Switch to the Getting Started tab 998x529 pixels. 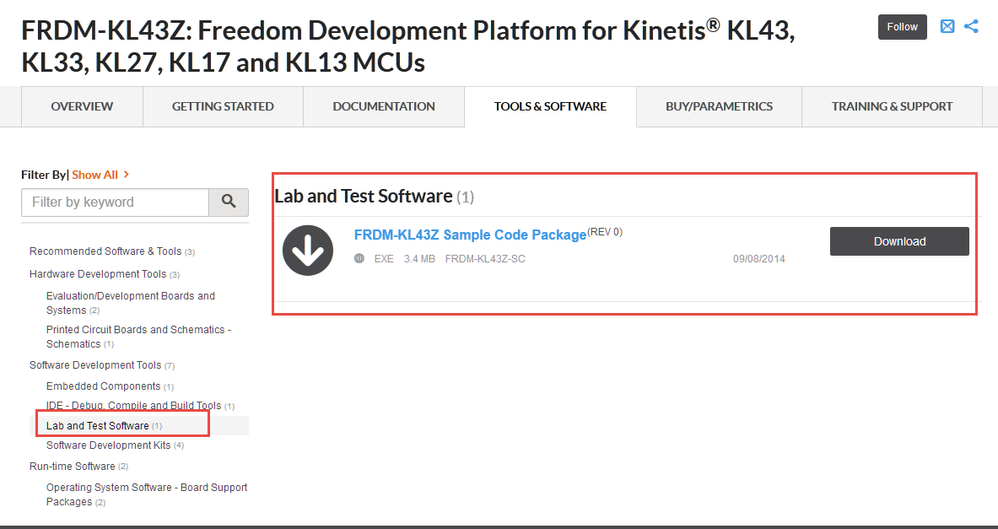tap(223, 106)
